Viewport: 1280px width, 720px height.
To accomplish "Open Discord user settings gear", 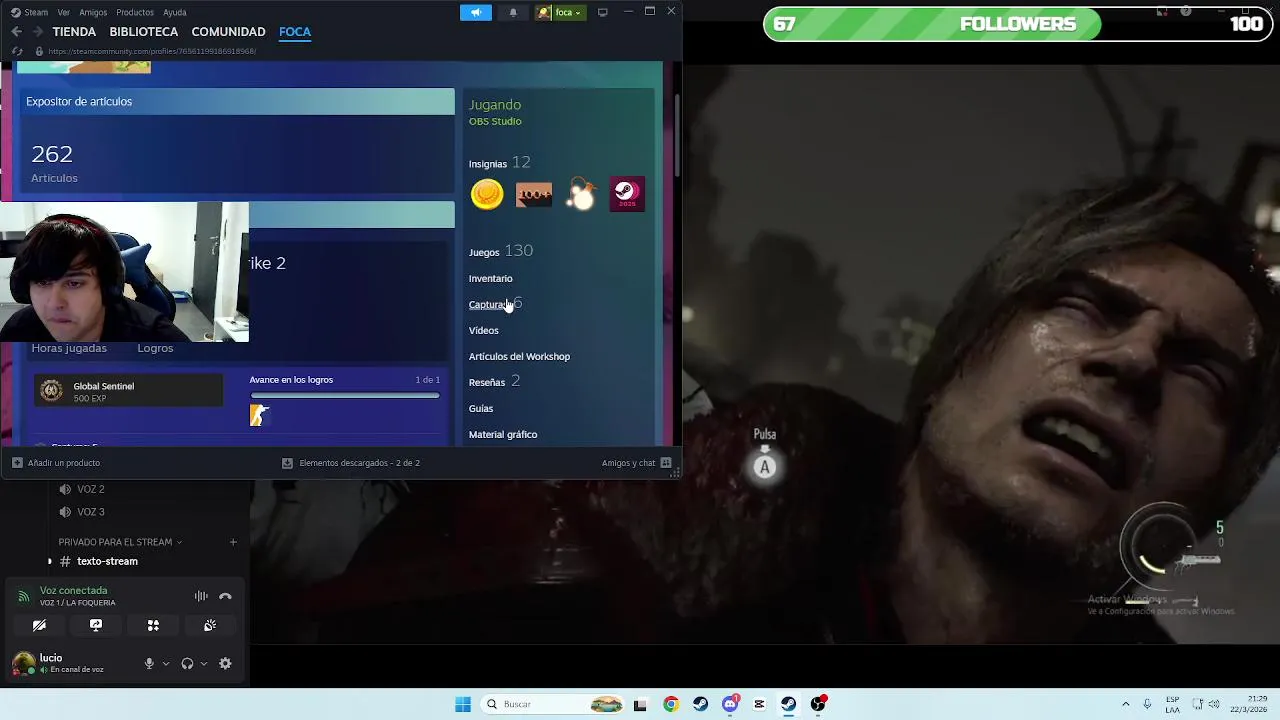I will [225, 663].
